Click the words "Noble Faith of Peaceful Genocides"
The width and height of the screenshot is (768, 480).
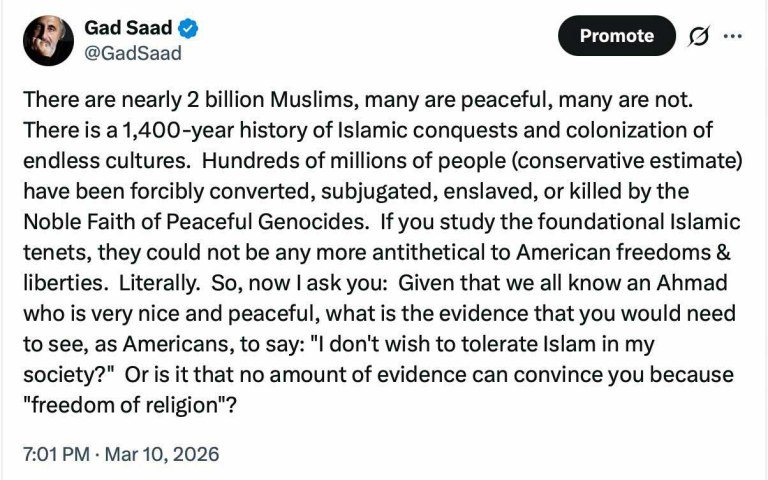tap(196, 222)
